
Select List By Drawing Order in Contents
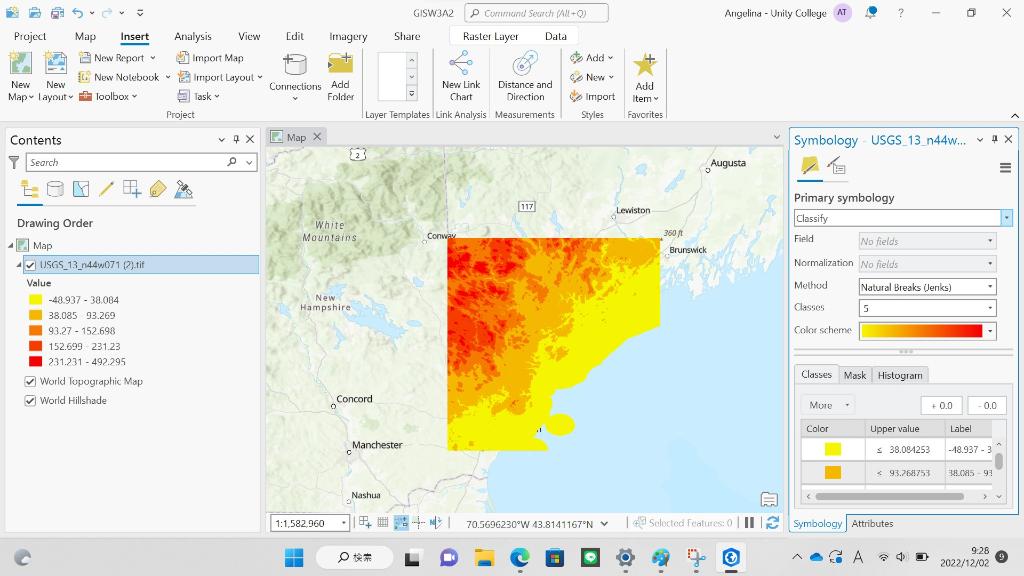[26, 189]
